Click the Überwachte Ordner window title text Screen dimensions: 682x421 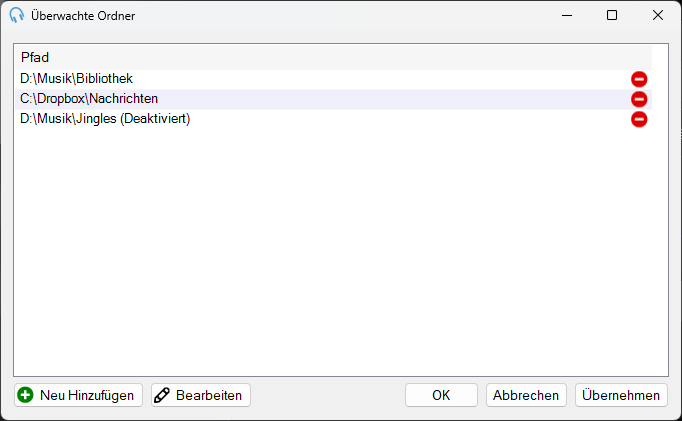(83, 16)
